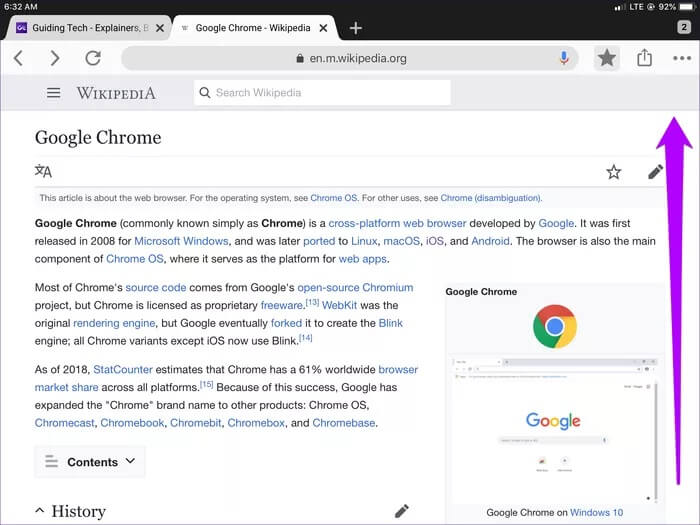This screenshot has height=525, width=700.
Task: Open the Wikipedia hamburger menu
Action: tap(54, 93)
